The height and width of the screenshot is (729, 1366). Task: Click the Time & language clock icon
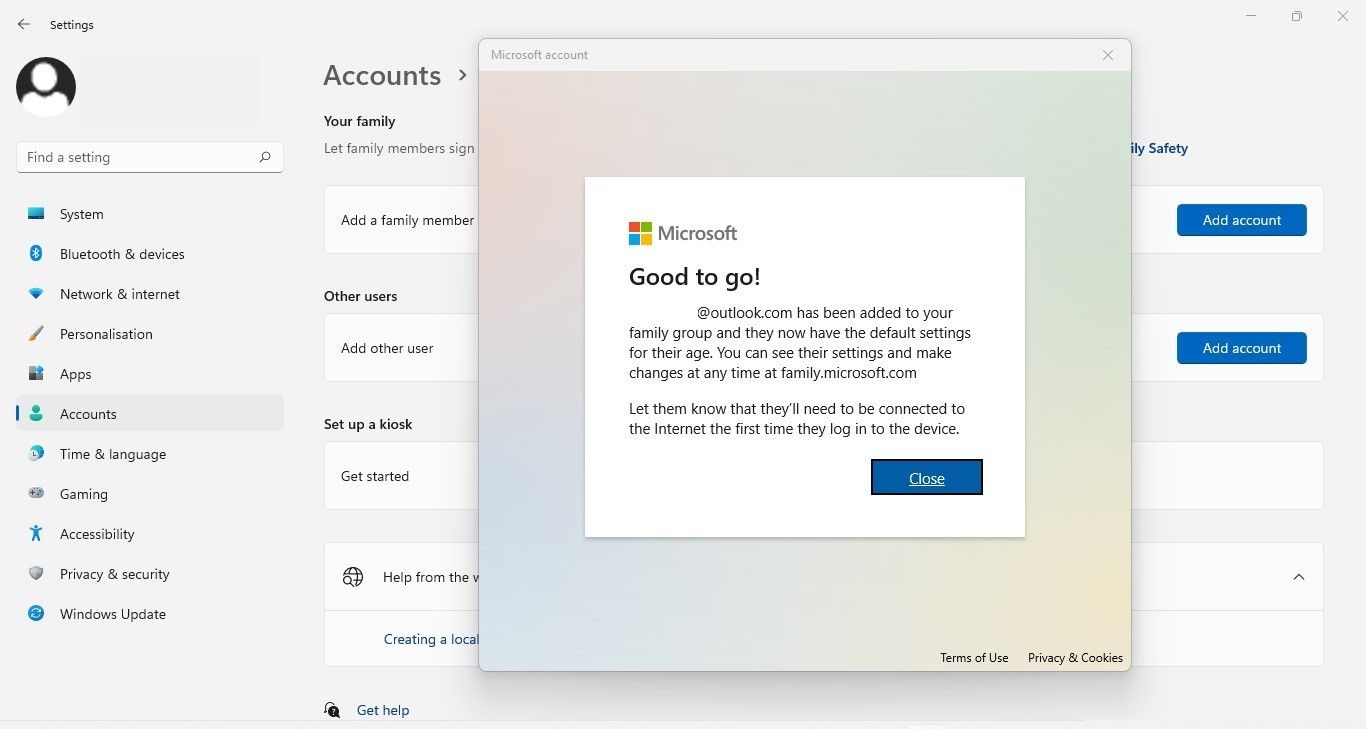[36, 454]
